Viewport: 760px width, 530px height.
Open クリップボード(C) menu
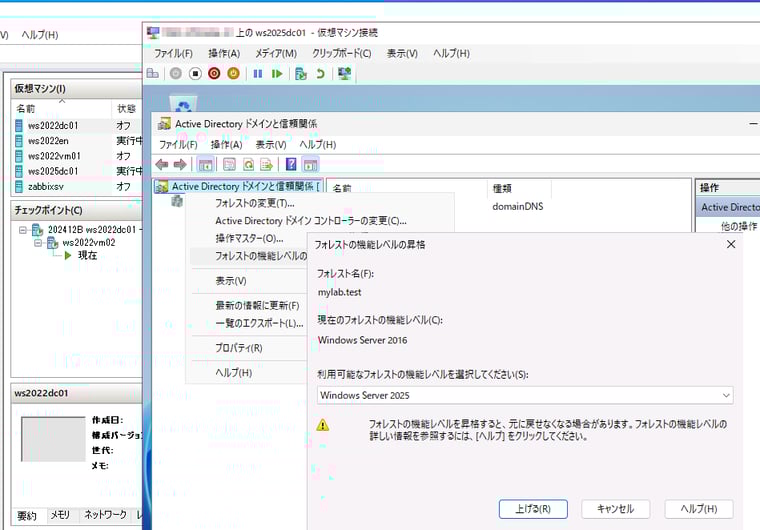click(342, 53)
